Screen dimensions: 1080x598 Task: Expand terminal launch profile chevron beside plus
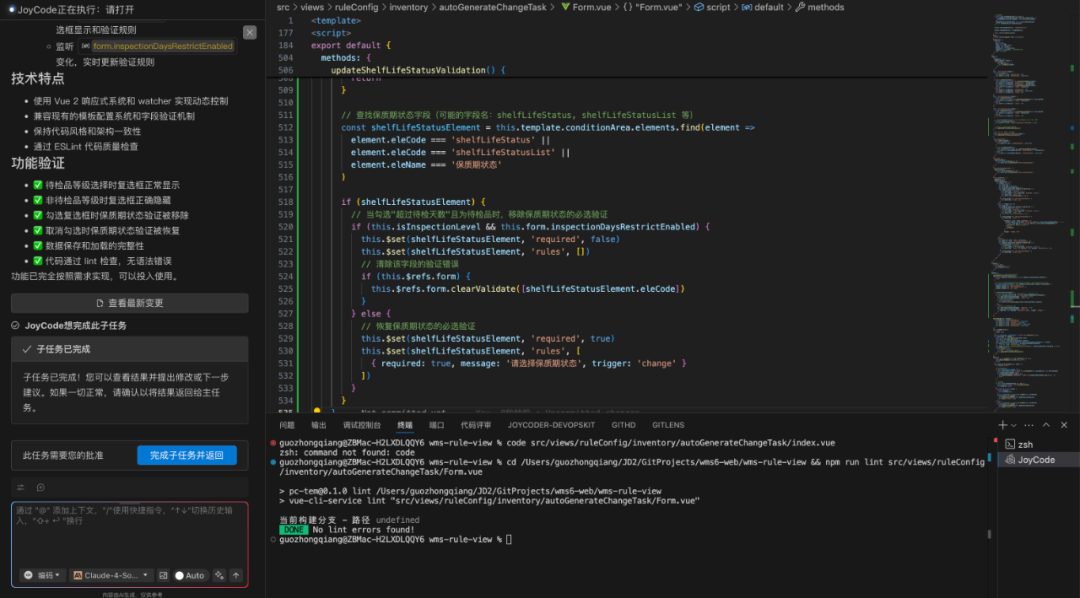1014,425
